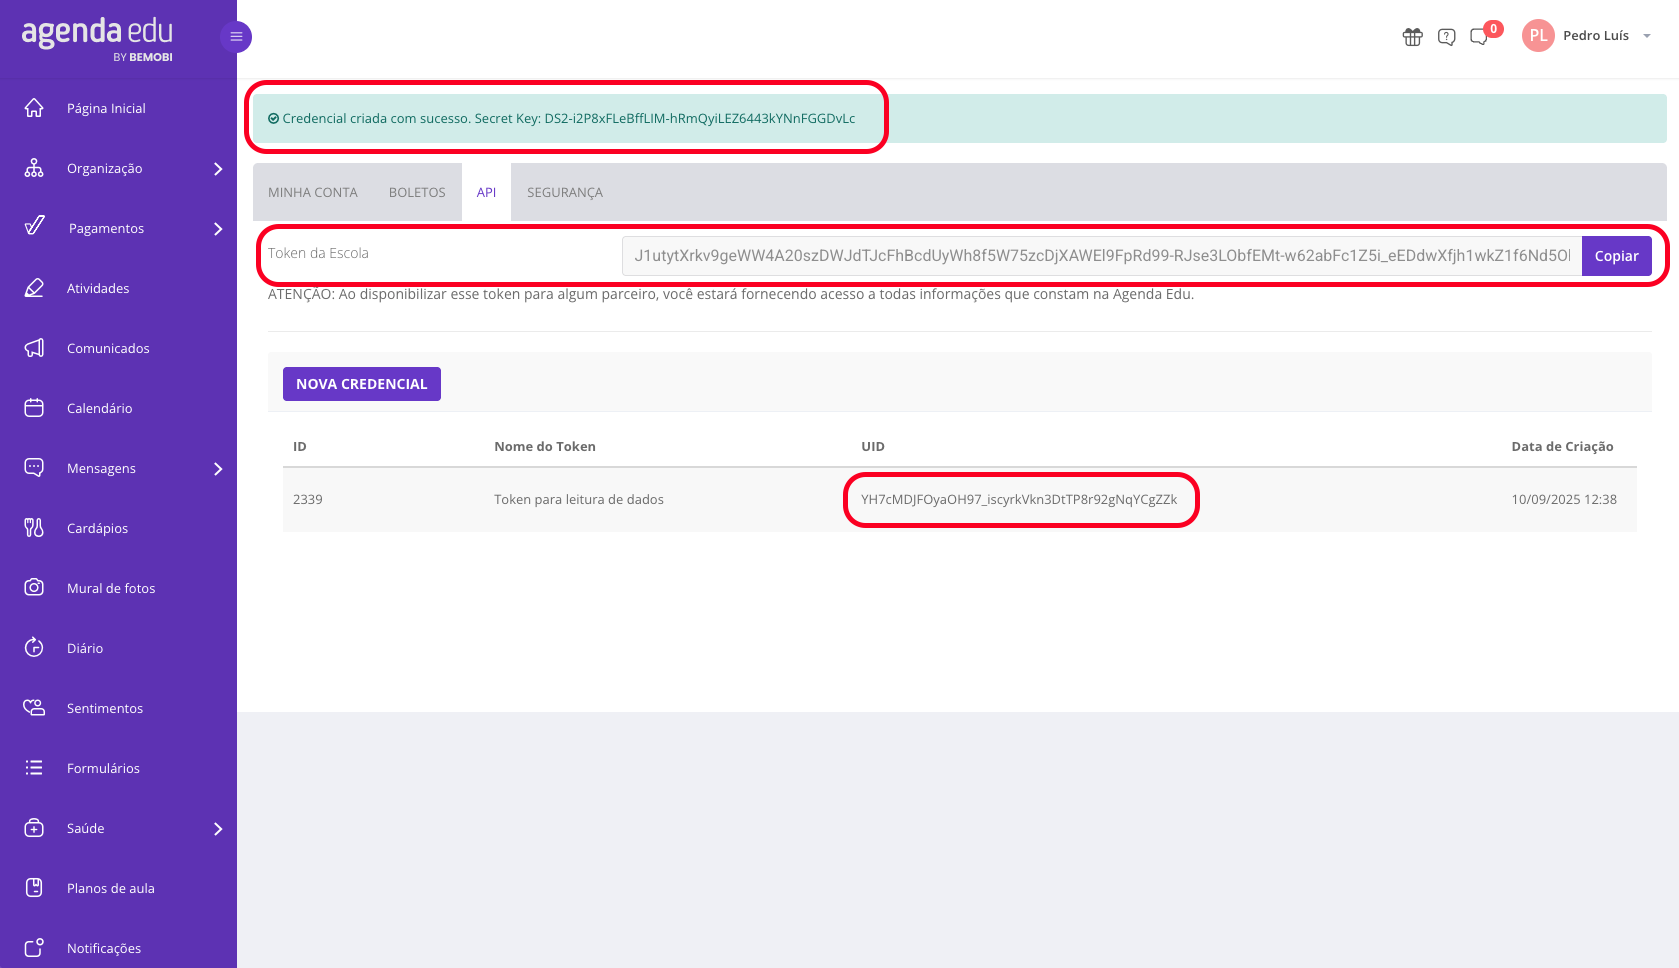Viewport: 1679px width, 968px height.
Task: Click the Mensagens chat bubble icon
Action: coord(34,468)
